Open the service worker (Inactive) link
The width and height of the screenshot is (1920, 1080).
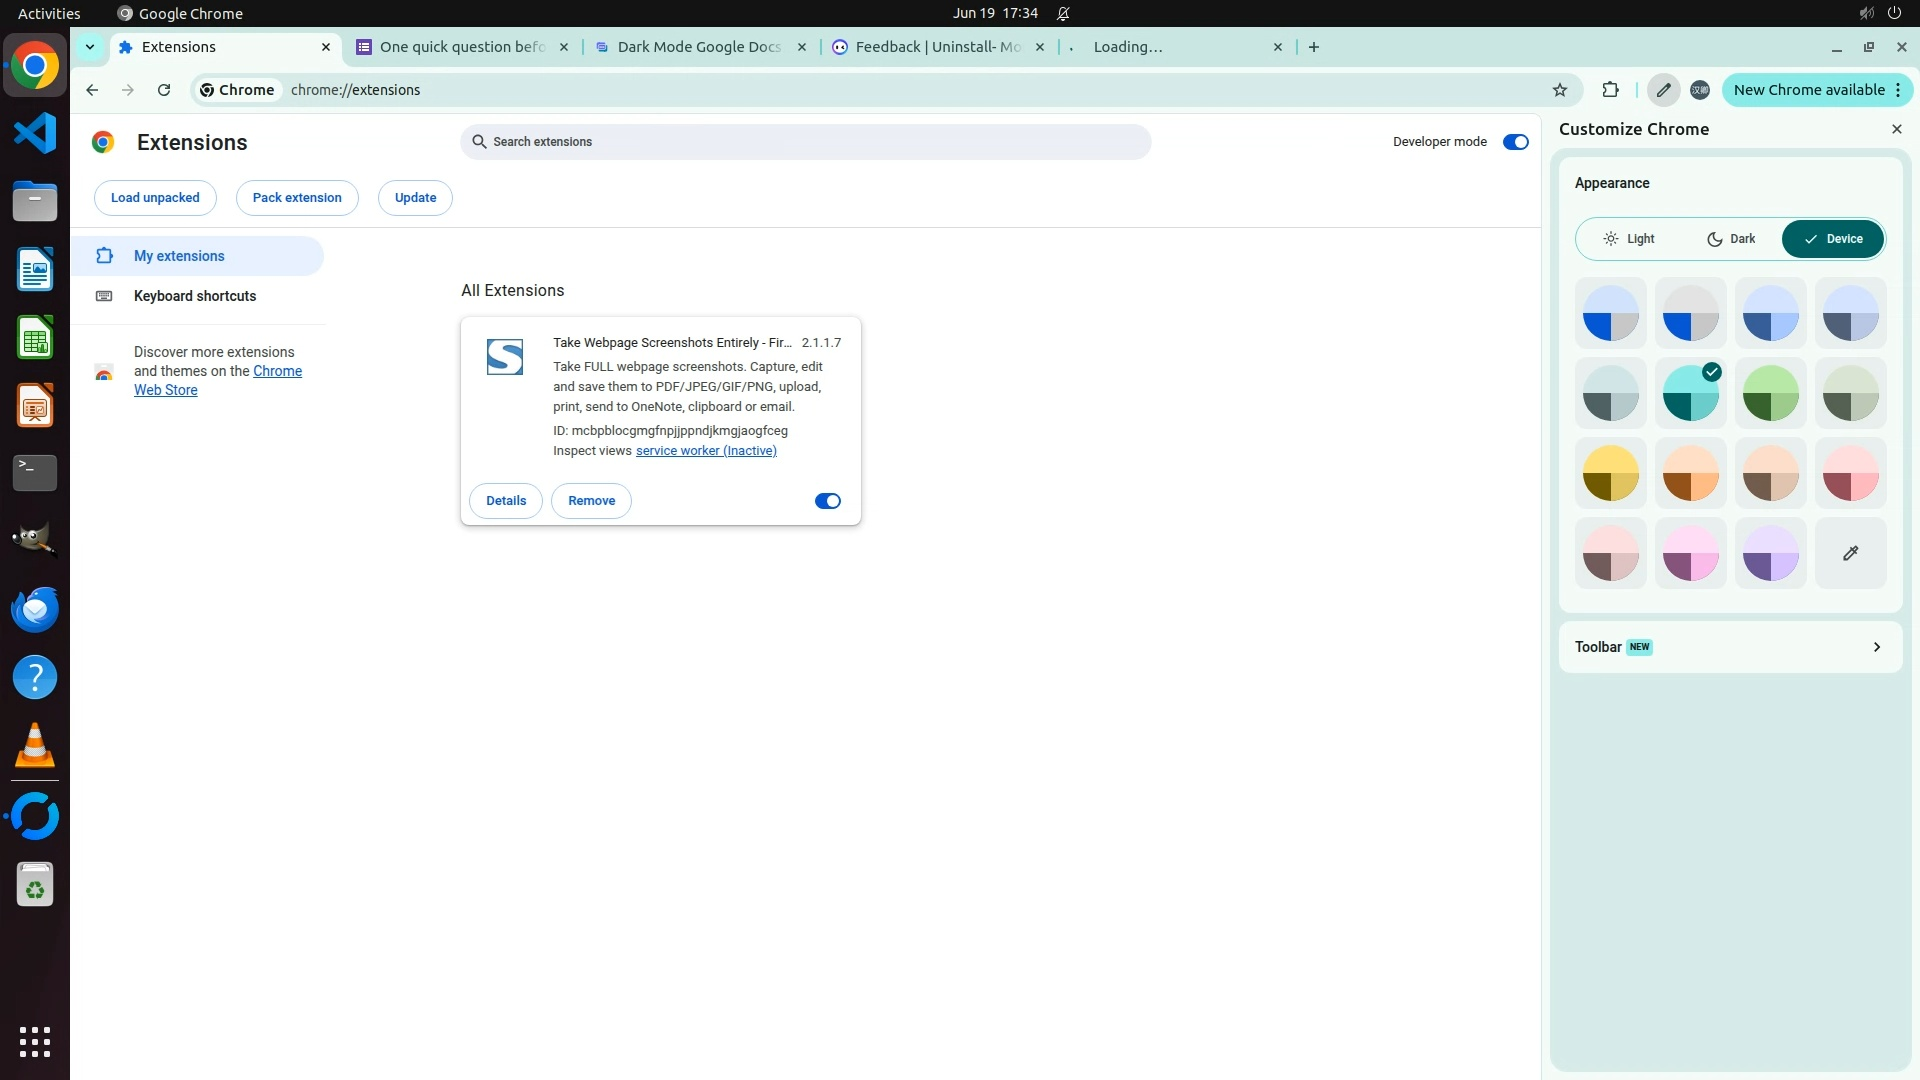tap(706, 451)
